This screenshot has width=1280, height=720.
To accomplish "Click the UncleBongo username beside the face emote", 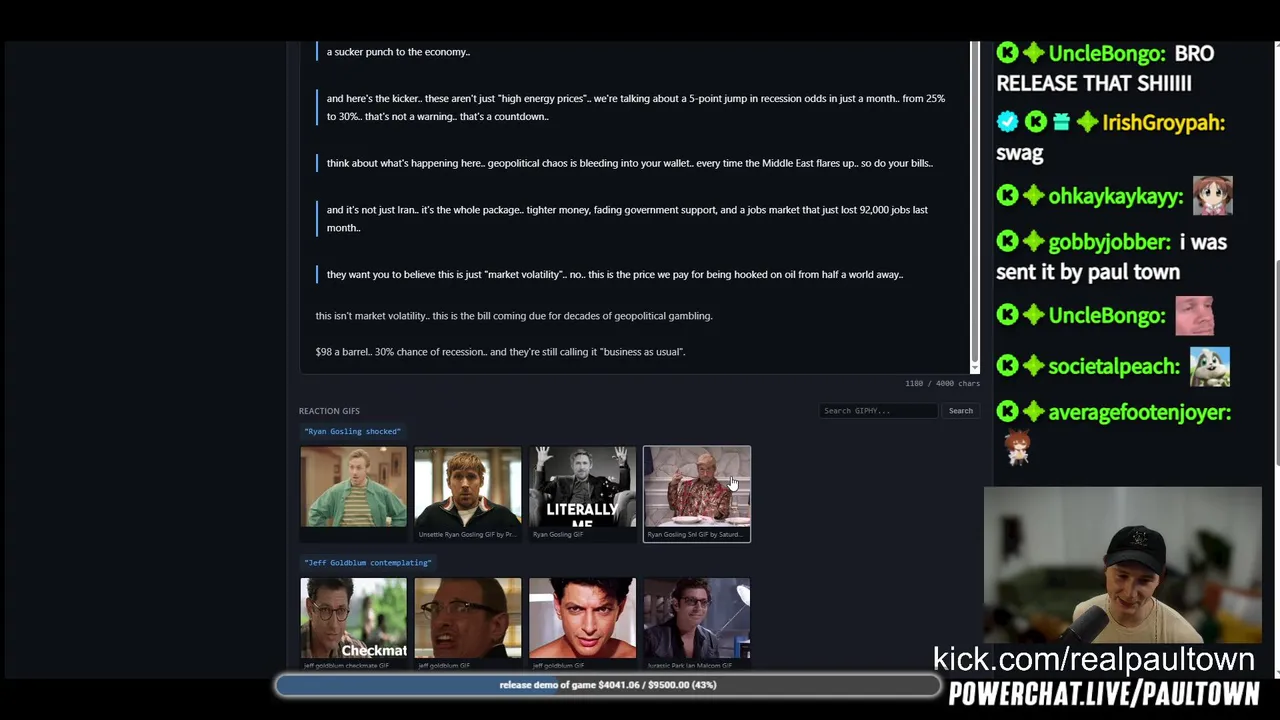I will (x=1107, y=316).
